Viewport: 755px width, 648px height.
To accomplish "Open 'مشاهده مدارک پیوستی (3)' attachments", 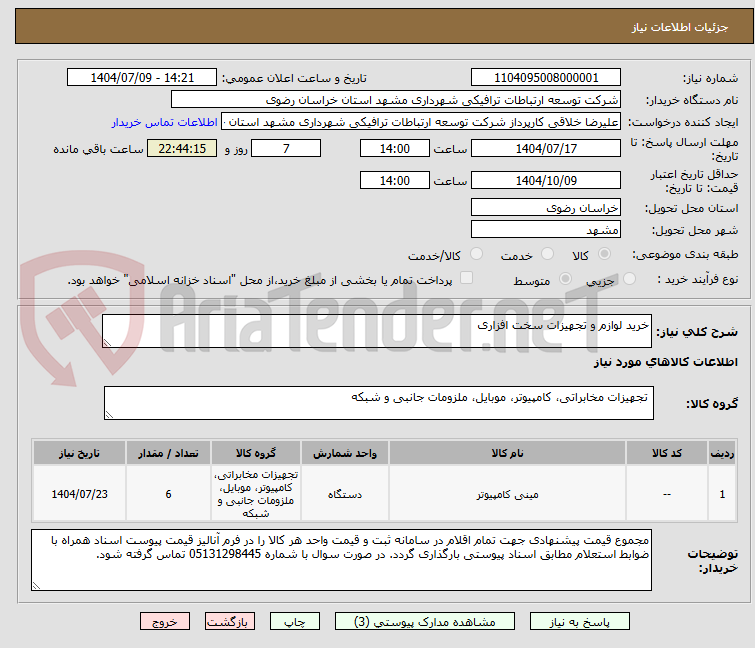I will pyautogui.click(x=425, y=622).
